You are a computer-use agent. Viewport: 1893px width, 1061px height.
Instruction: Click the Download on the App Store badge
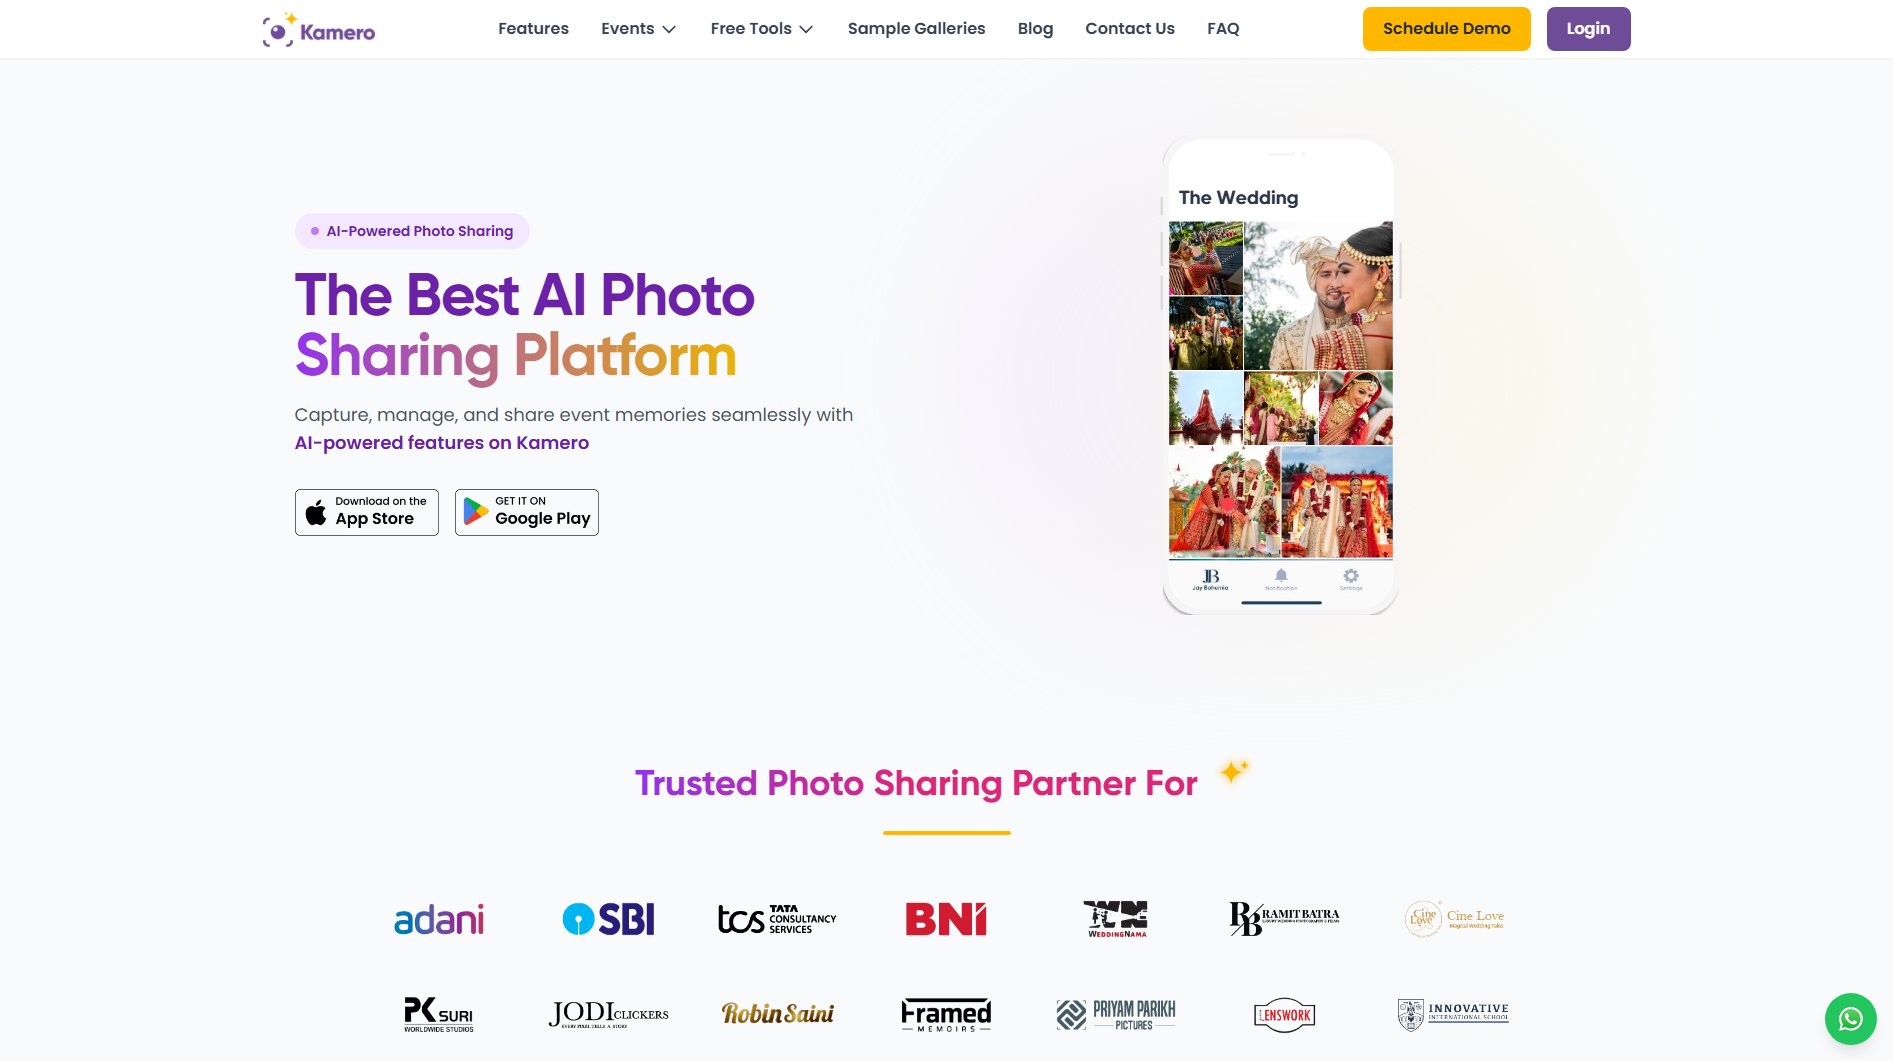pos(367,512)
